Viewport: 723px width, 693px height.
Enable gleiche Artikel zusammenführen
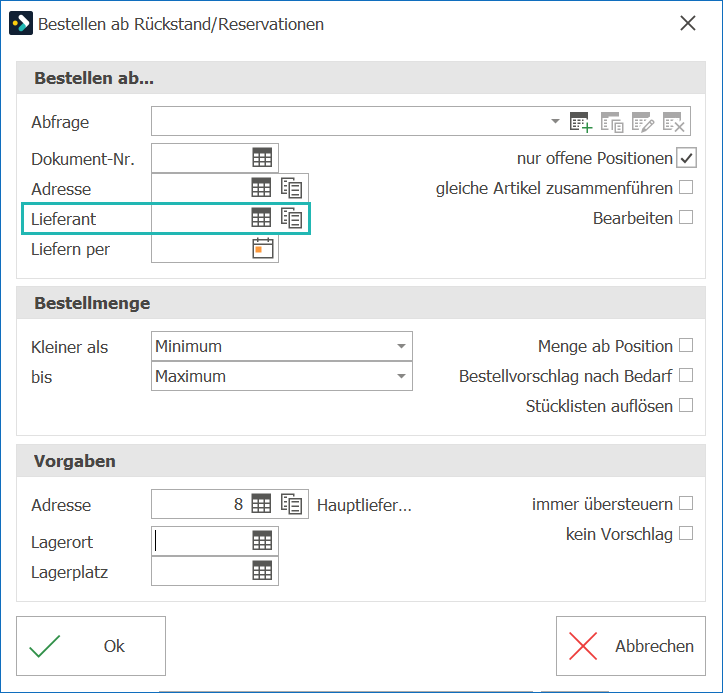click(x=686, y=188)
